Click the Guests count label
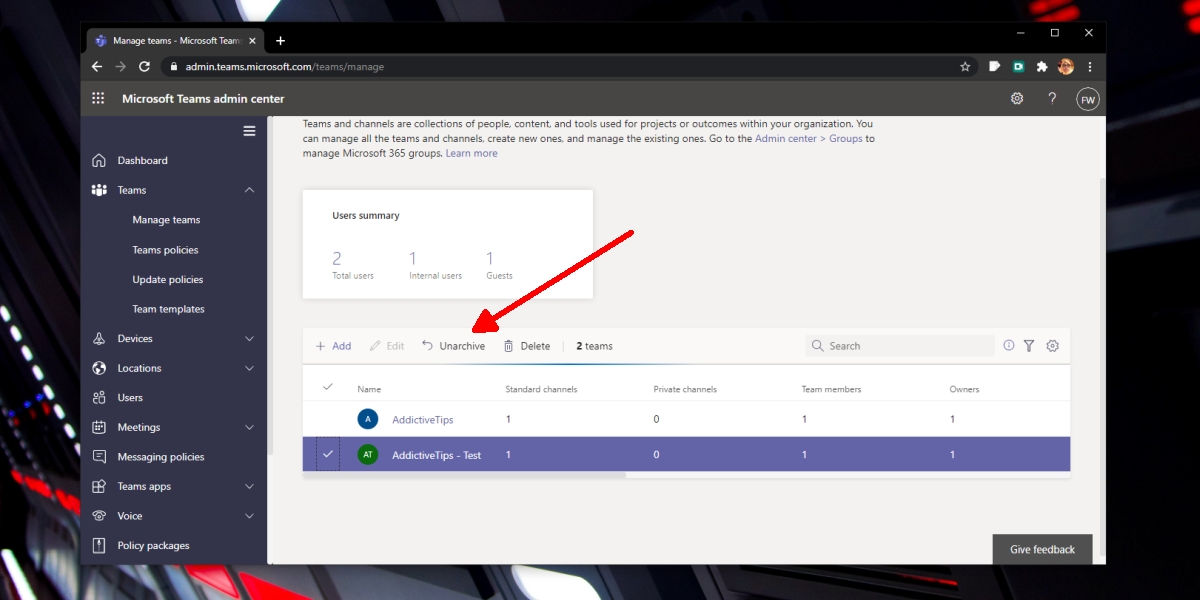 coord(499,276)
